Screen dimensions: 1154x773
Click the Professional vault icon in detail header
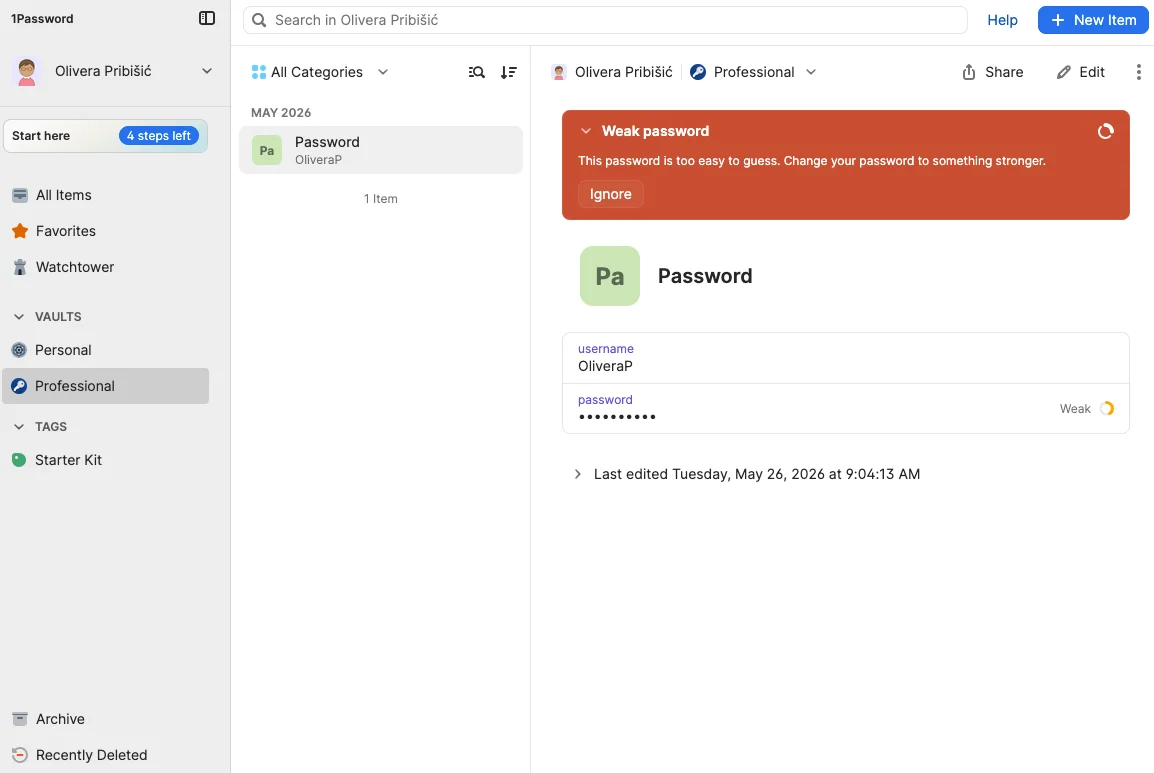pos(698,72)
